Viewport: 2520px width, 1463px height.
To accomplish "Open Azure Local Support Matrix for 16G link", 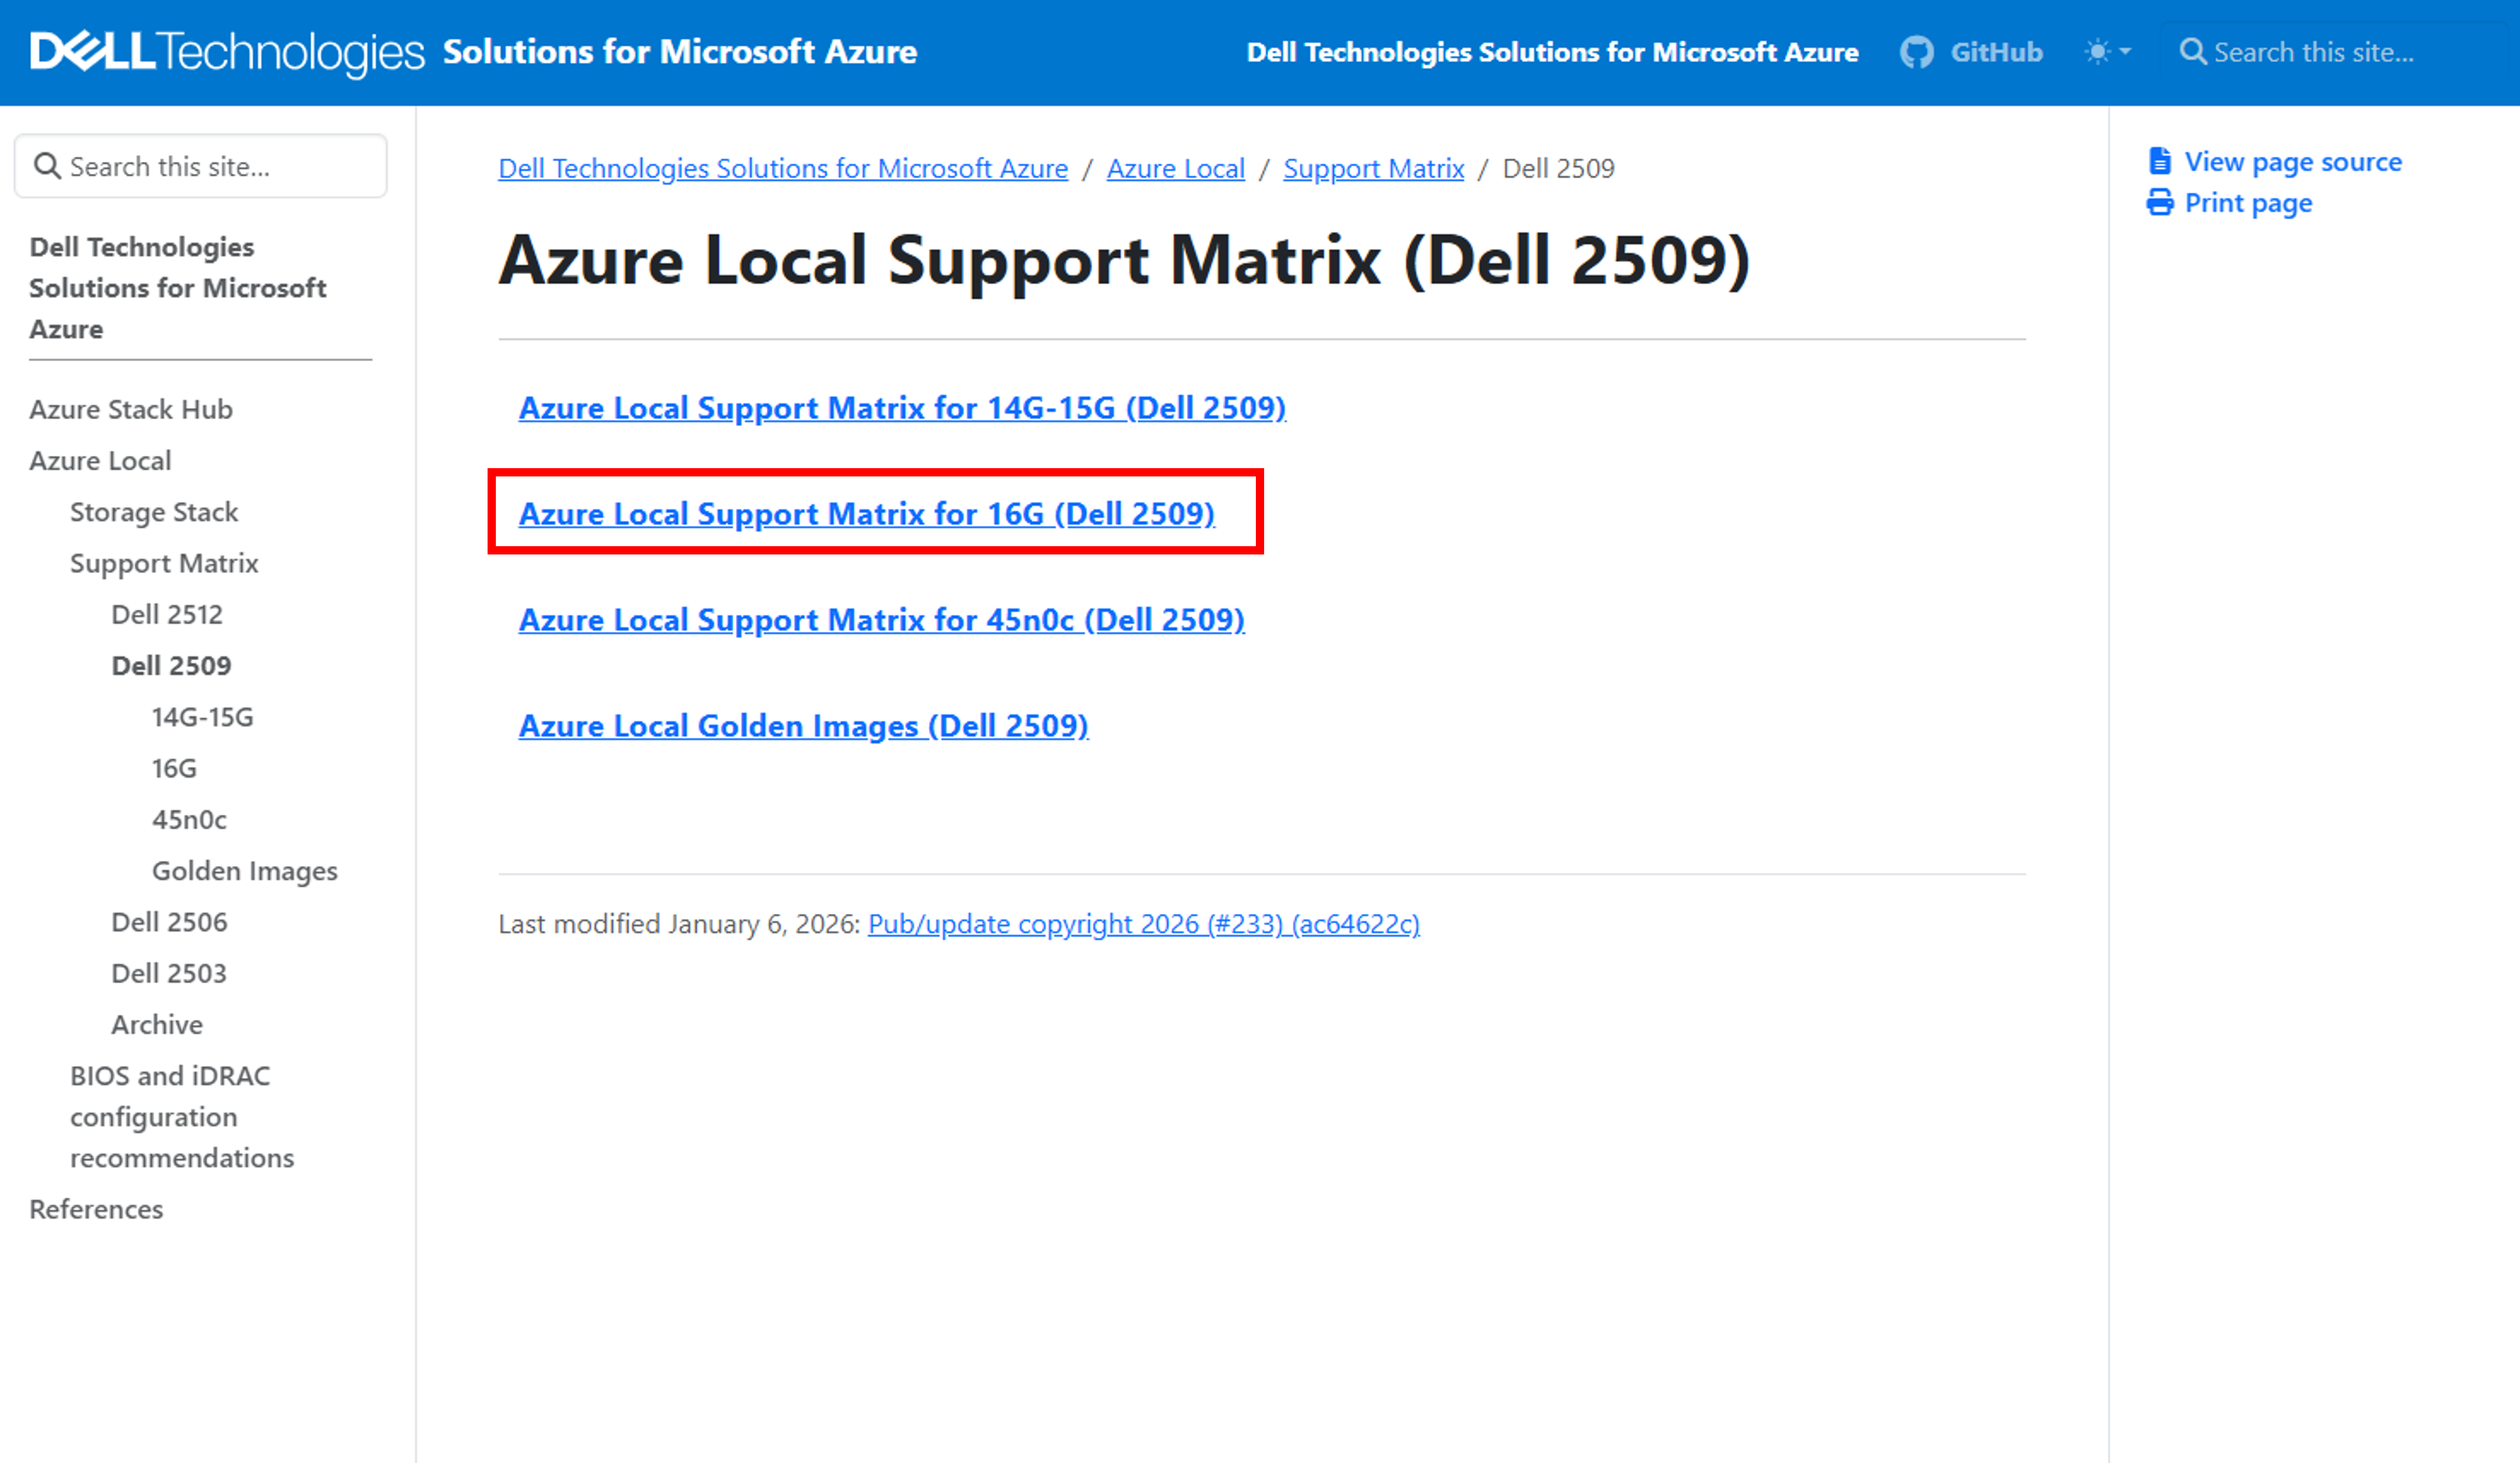I will [x=866, y=514].
